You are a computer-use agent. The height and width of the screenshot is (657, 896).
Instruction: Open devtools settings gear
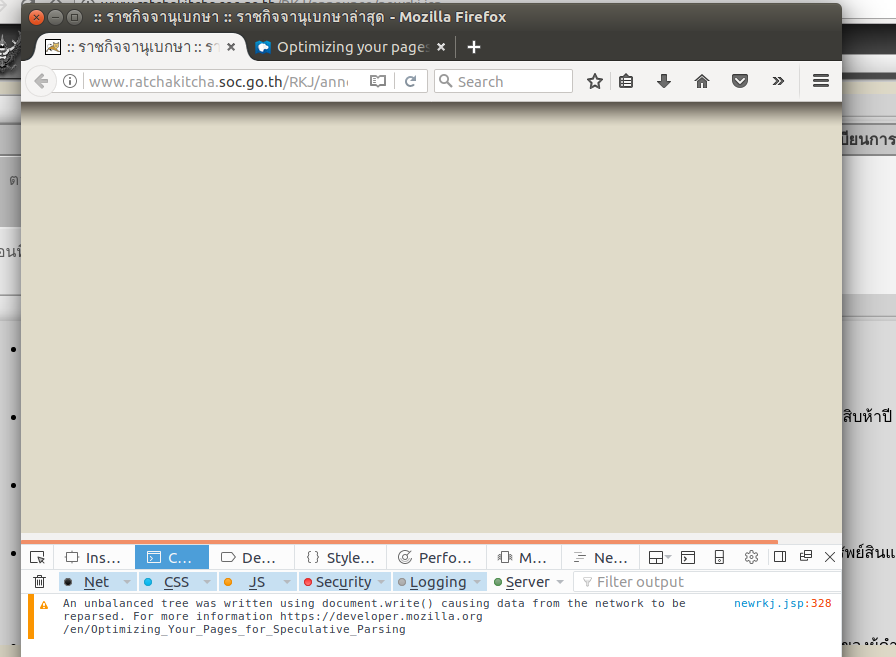[751, 557]
